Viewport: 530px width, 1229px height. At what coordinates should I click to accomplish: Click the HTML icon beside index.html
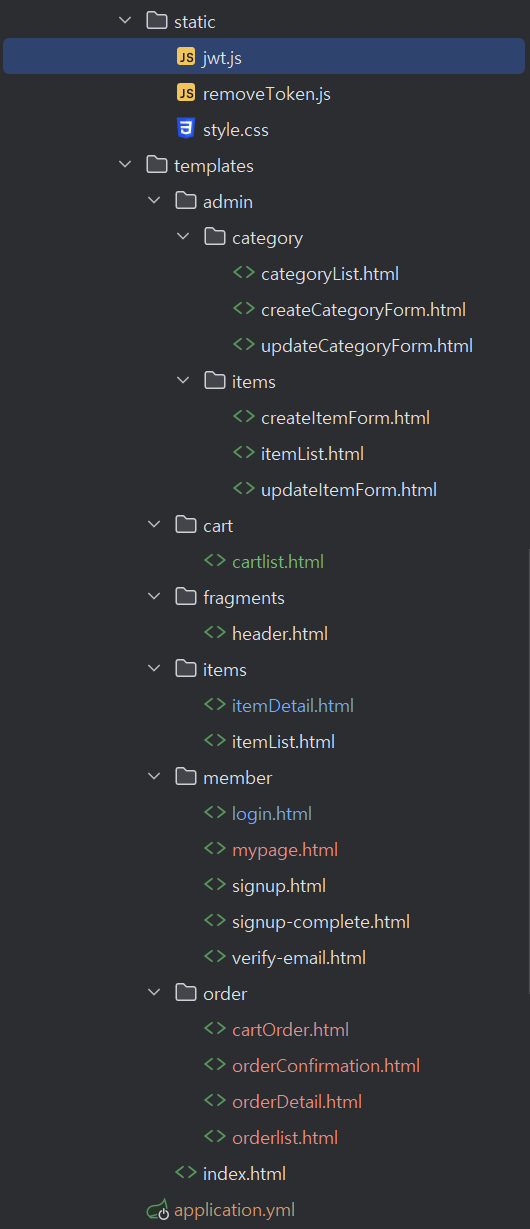tap(186, 1173)
